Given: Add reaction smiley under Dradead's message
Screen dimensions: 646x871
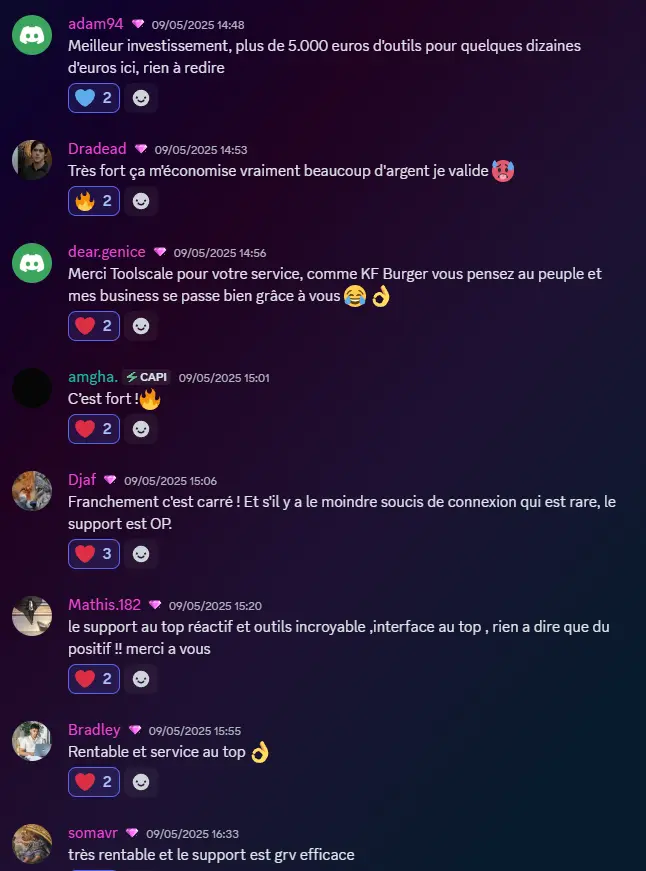Looking at the screenshot, I should pos(141,201).
